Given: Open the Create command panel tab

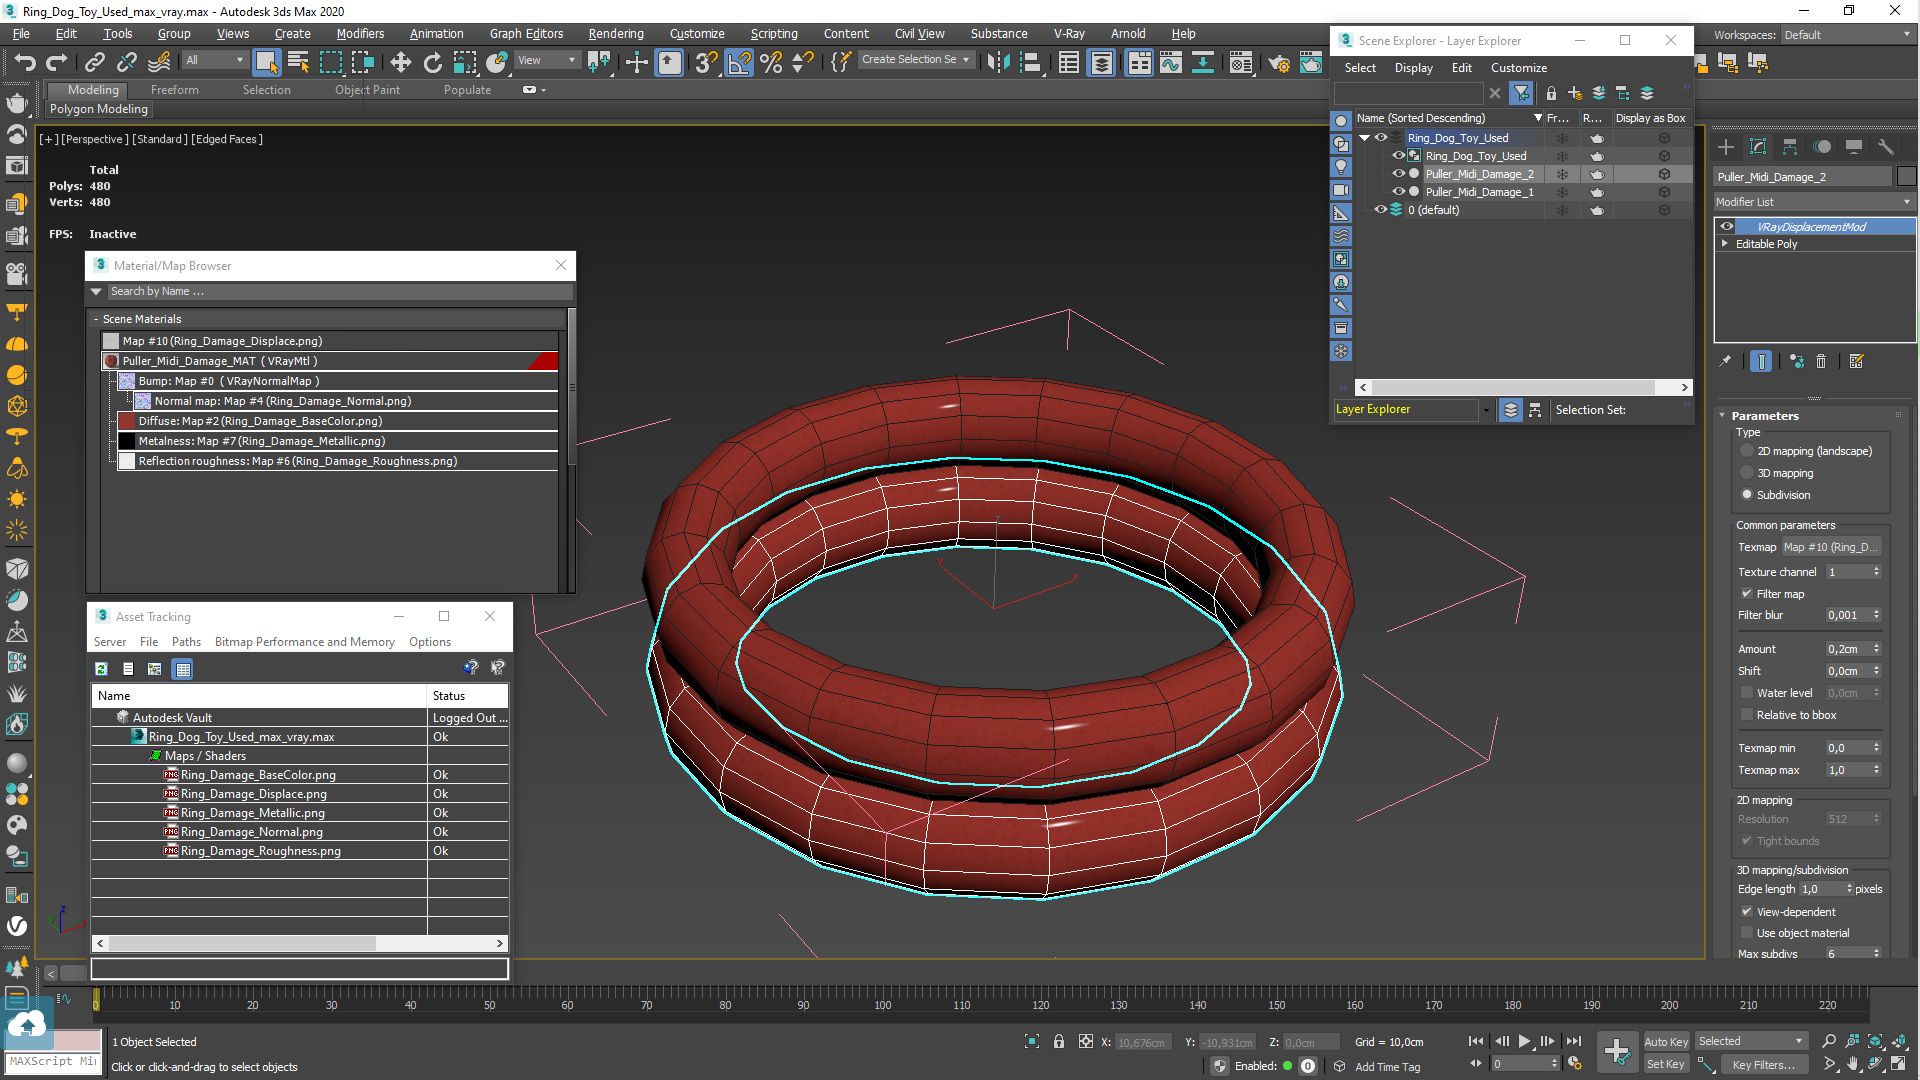Looking at the screenshot, I should tap(1726, 147).
